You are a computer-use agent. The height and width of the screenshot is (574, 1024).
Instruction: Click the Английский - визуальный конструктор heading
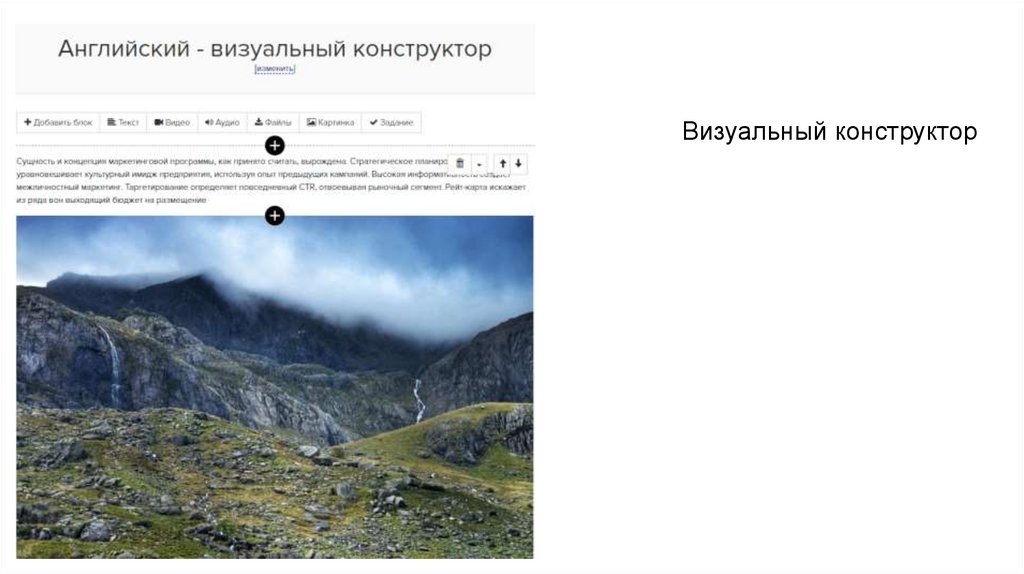(x=275, y=48)
